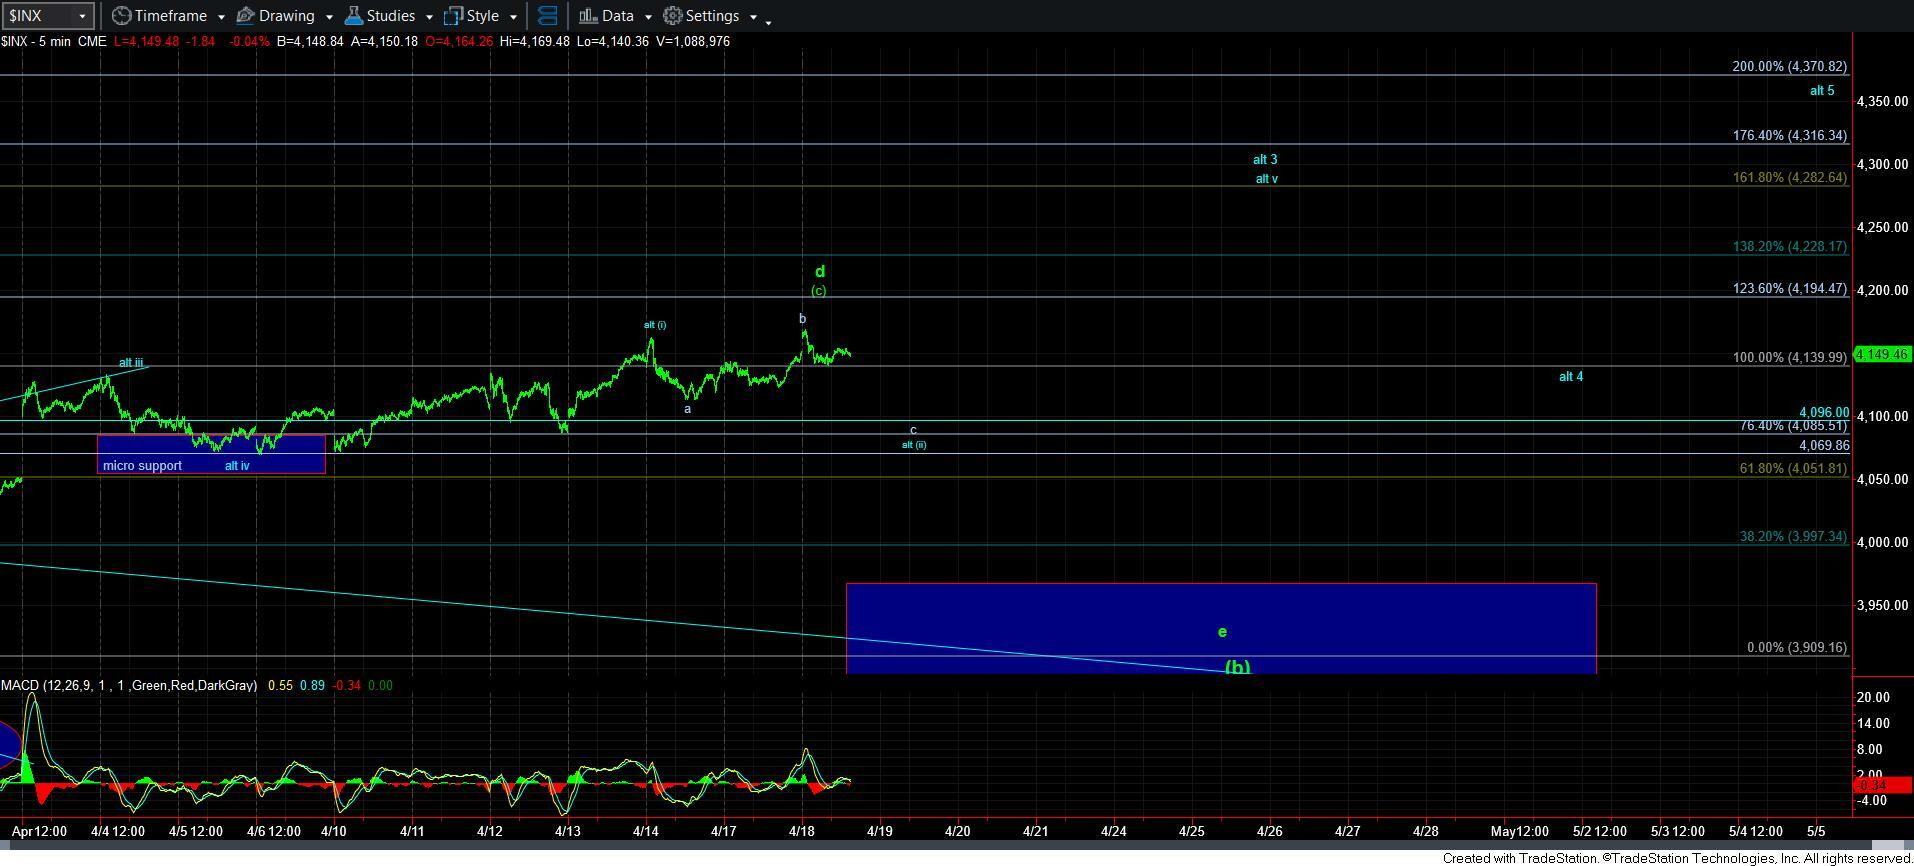Click the '4/18' date on time axis
Screen dimensions: 1914x866
[802, 831]
